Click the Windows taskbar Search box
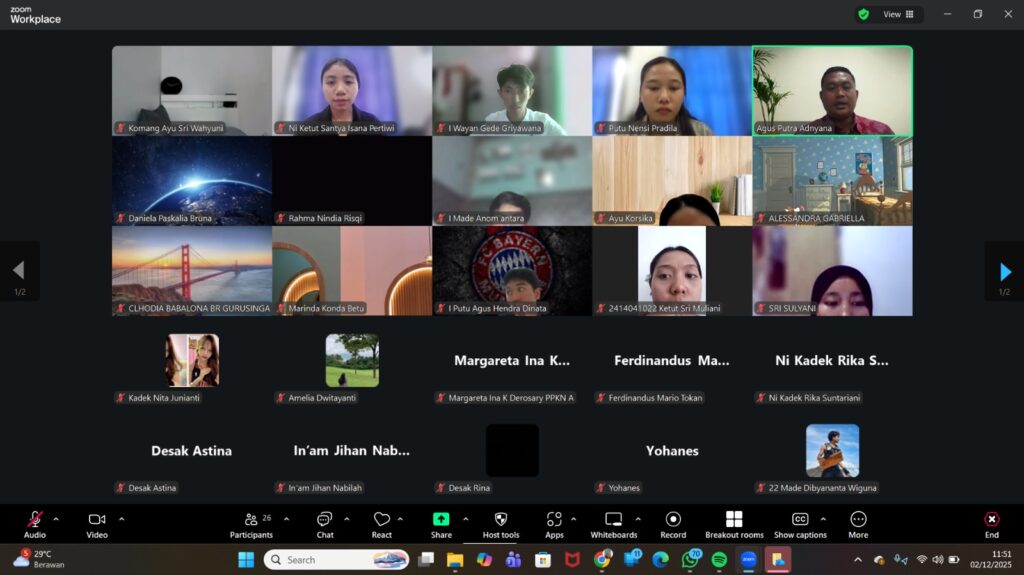This screenshot has height=575, width=1024. tap(336, 560)
